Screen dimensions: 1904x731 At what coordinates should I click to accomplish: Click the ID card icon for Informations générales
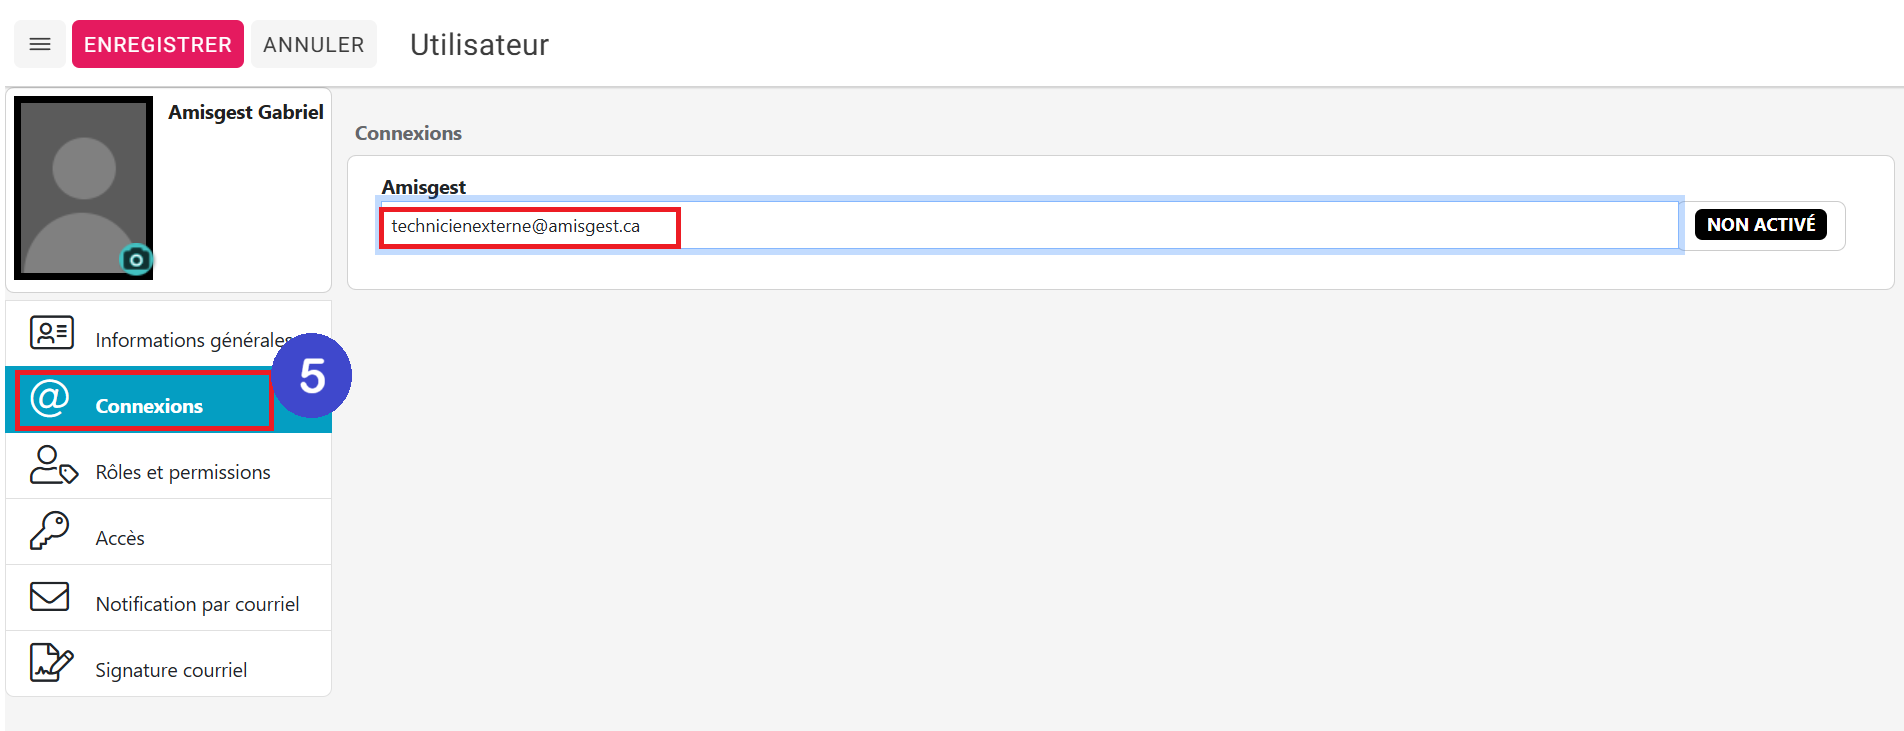tap(52, 332)
